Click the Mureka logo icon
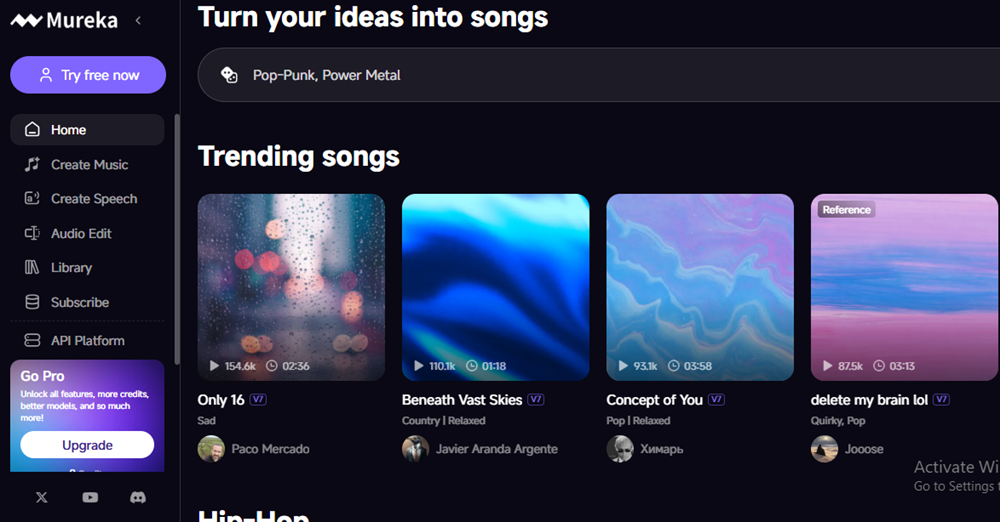The height and width of the screenshot is (522, 1000). [26, 21]
